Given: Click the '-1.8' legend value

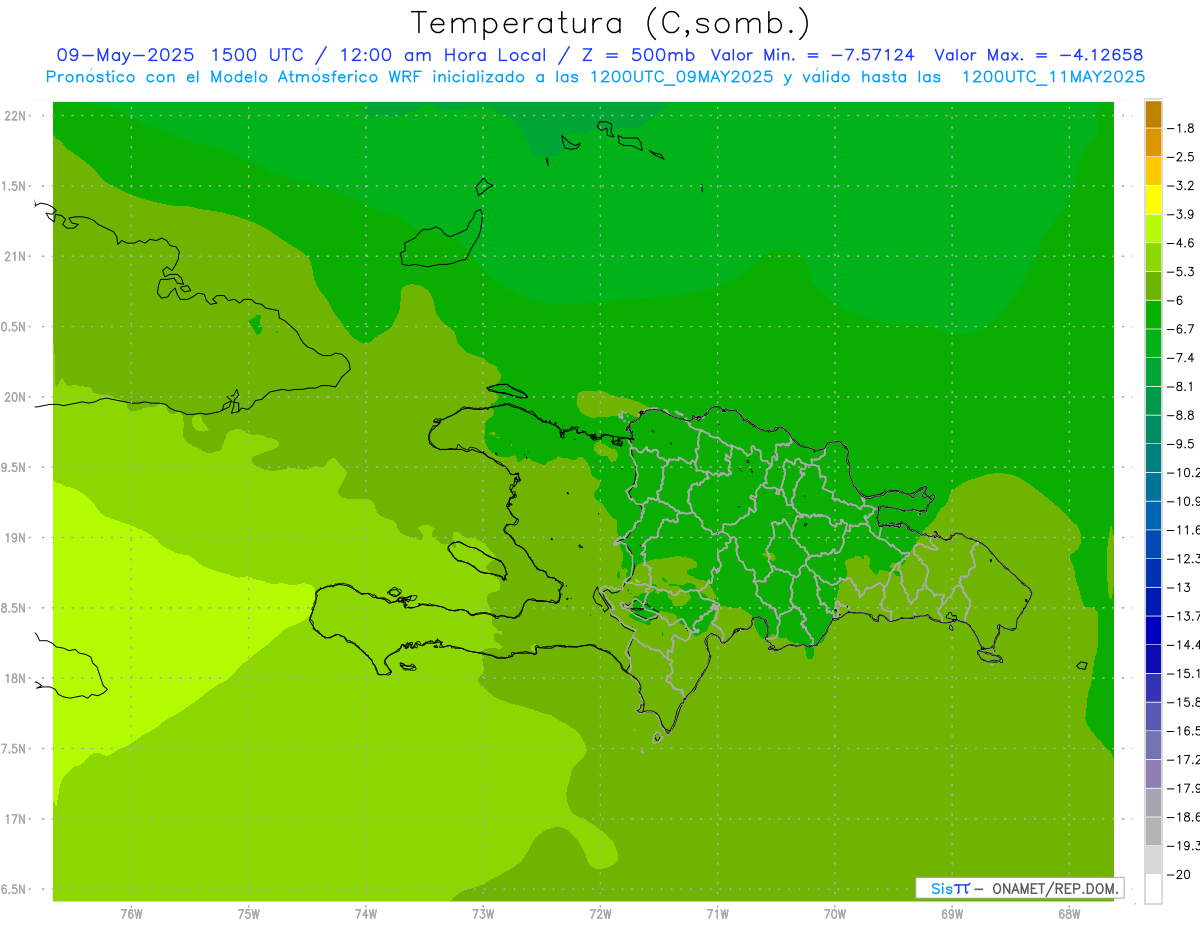Looking at the screenshot, I should tap(1182, 128).
